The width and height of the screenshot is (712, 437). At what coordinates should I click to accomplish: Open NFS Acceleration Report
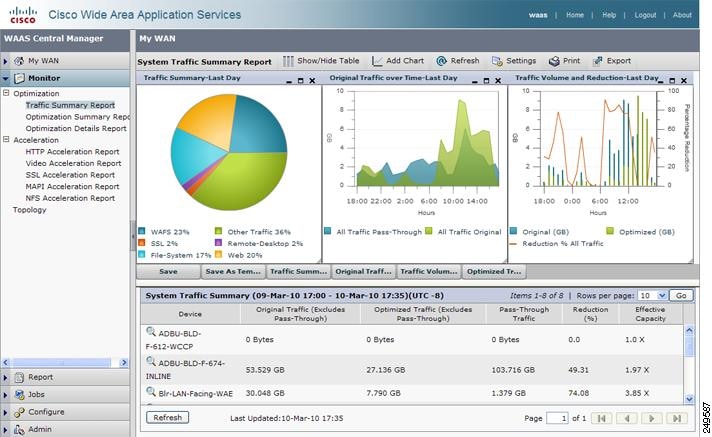pos(70,198)
